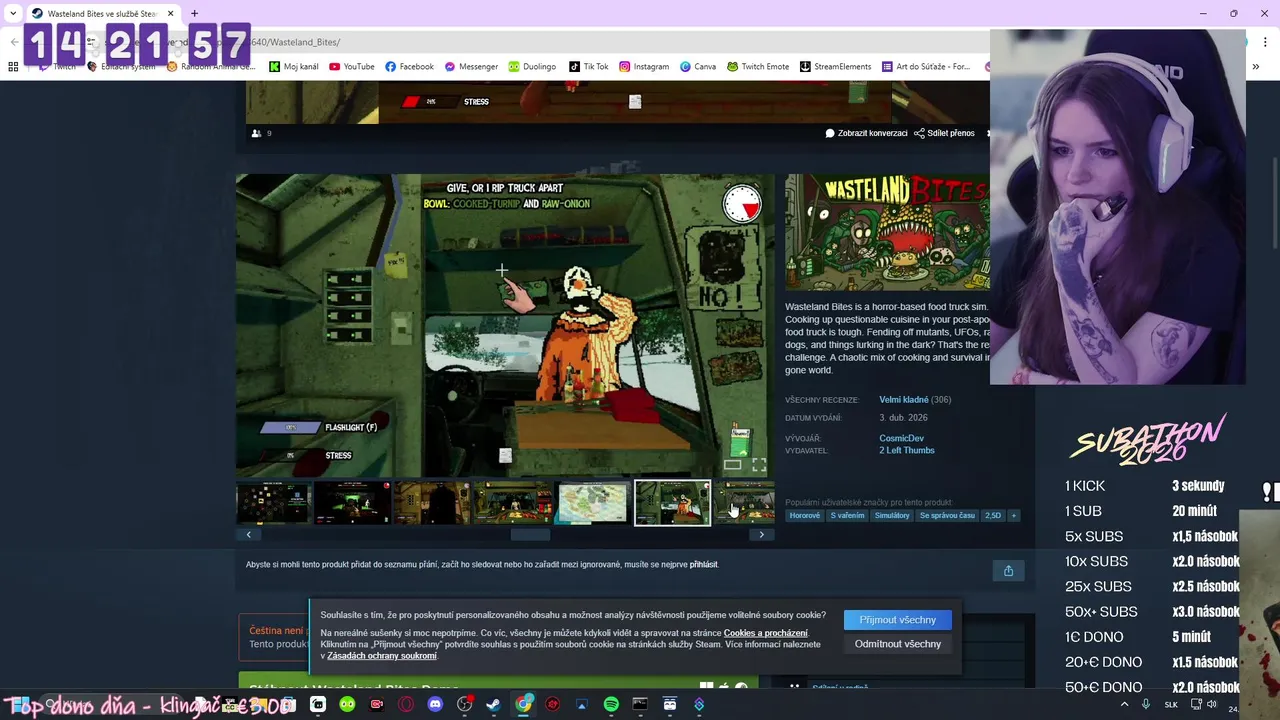Viewport: 1280px width, 720px height.
Task: Select the fourth screenshot thumbnail
Action: pyautogui.click(x=512, y=503)
